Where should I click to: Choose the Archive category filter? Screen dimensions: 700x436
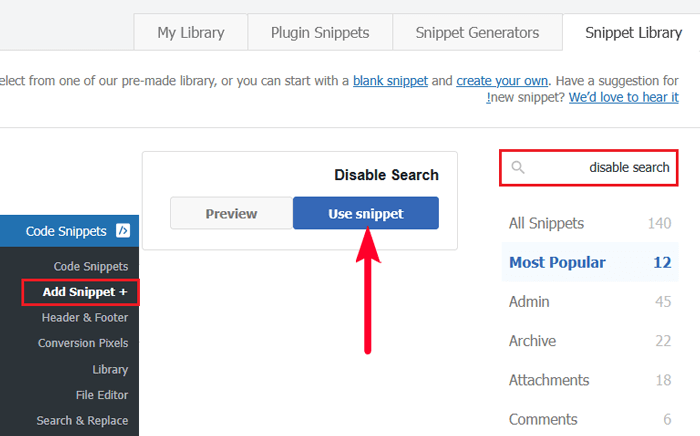(x=532, y=341)
